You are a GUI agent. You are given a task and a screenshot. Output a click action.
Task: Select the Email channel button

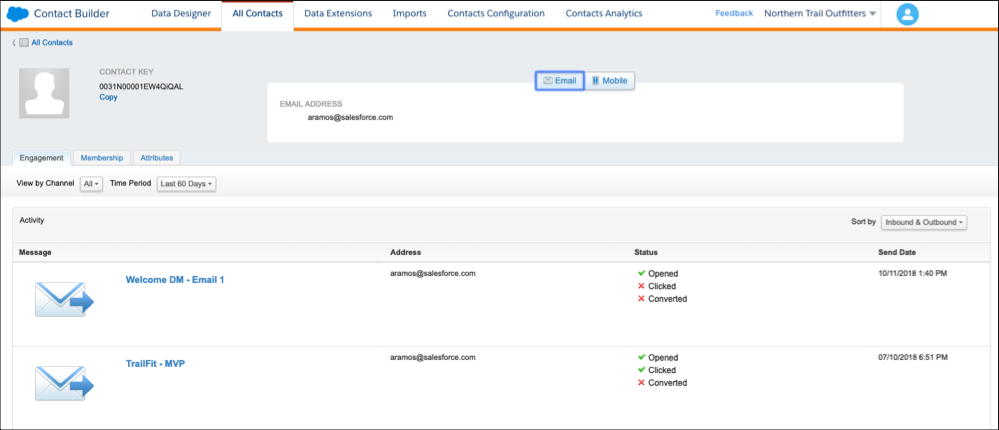pyautogui.click(x=559, y=81)
